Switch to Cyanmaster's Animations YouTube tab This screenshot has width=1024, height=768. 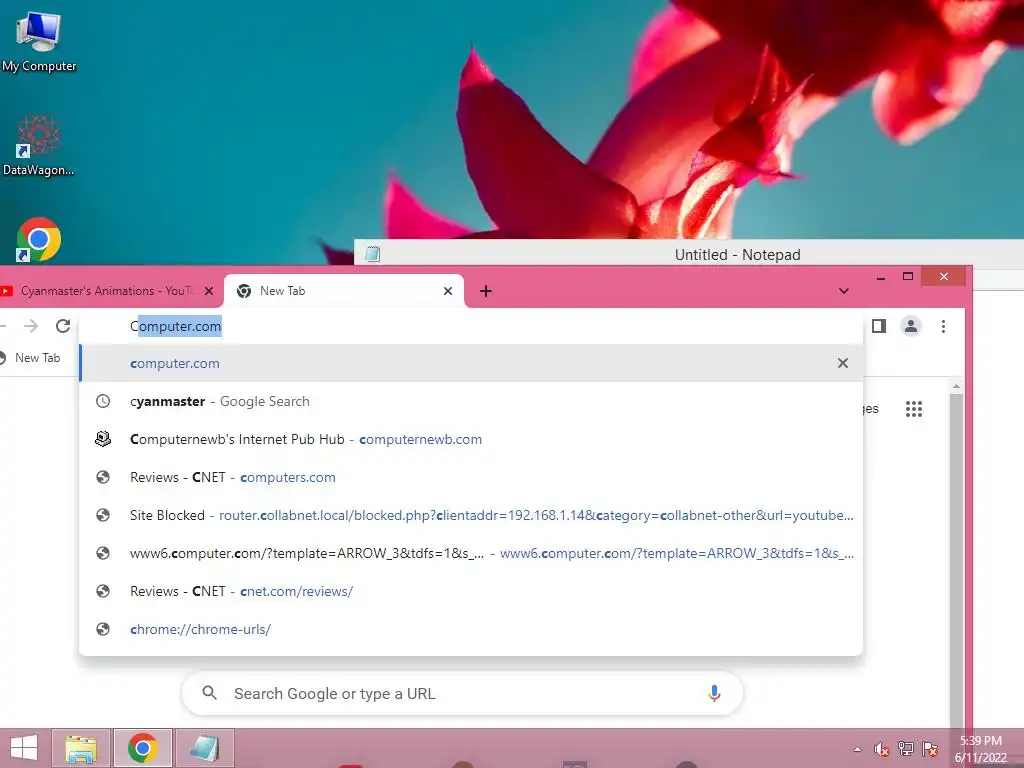coord(104,291)
